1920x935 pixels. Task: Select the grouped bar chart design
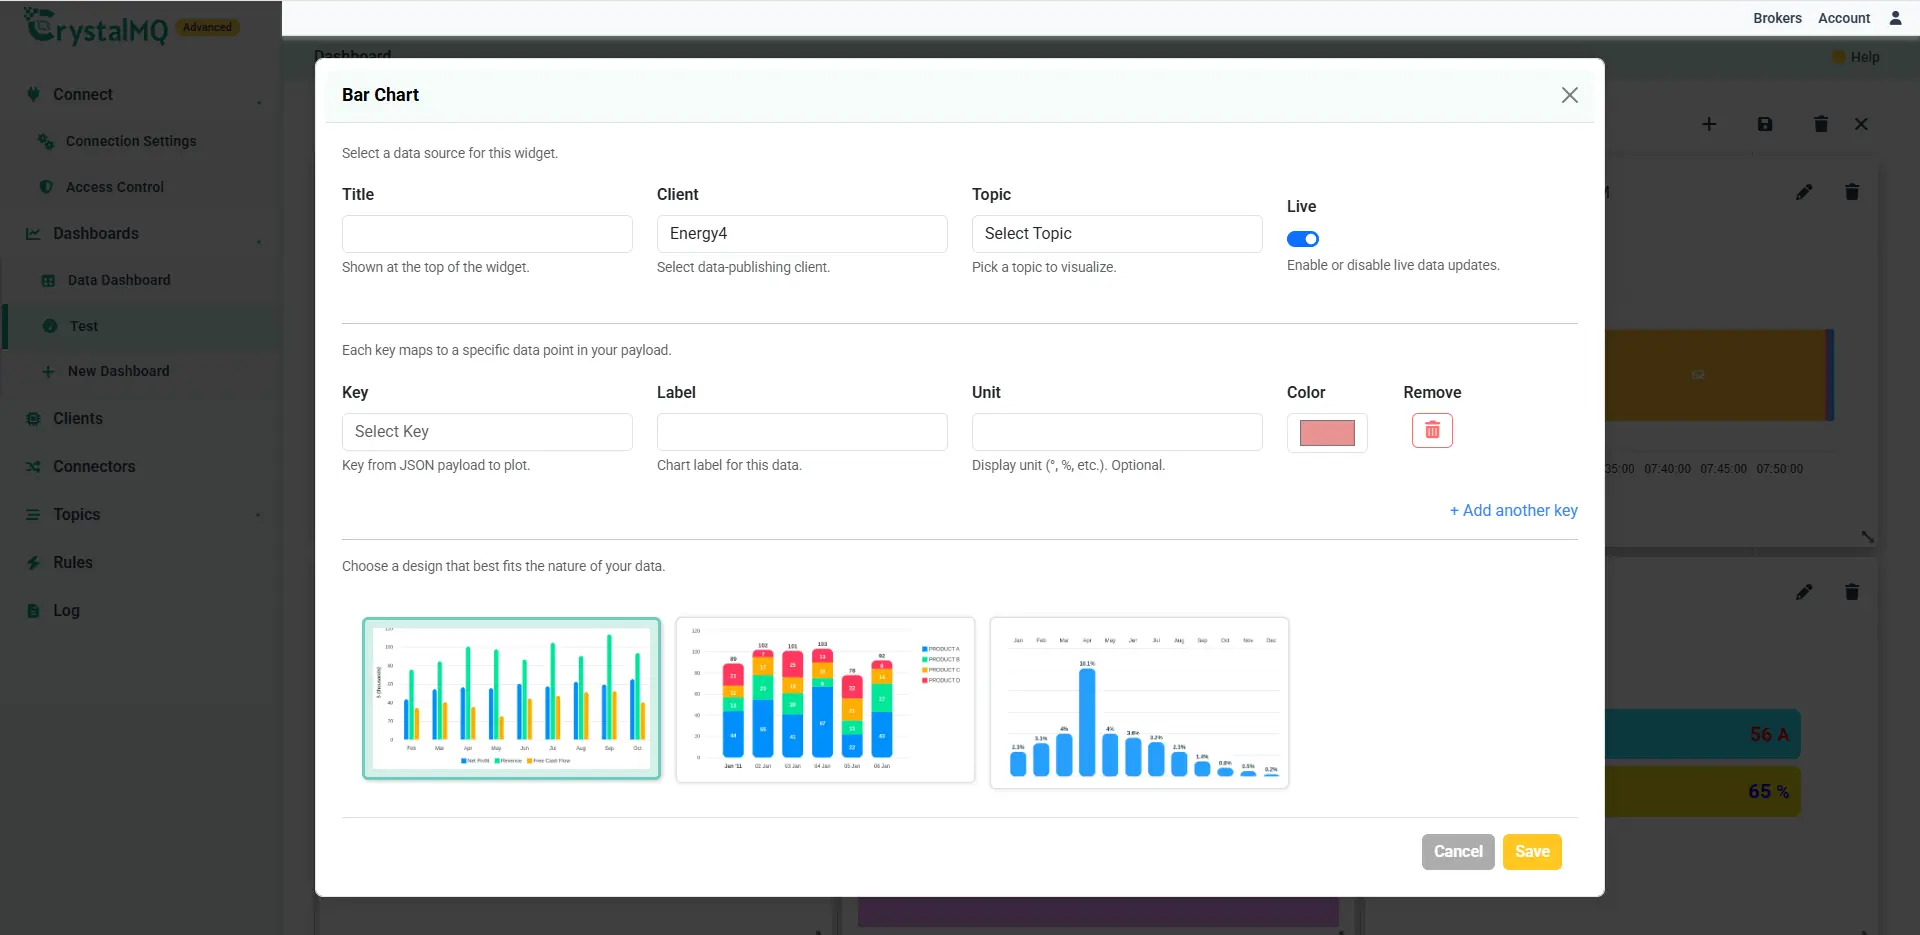pyautogui.click(x=511, y=698)
